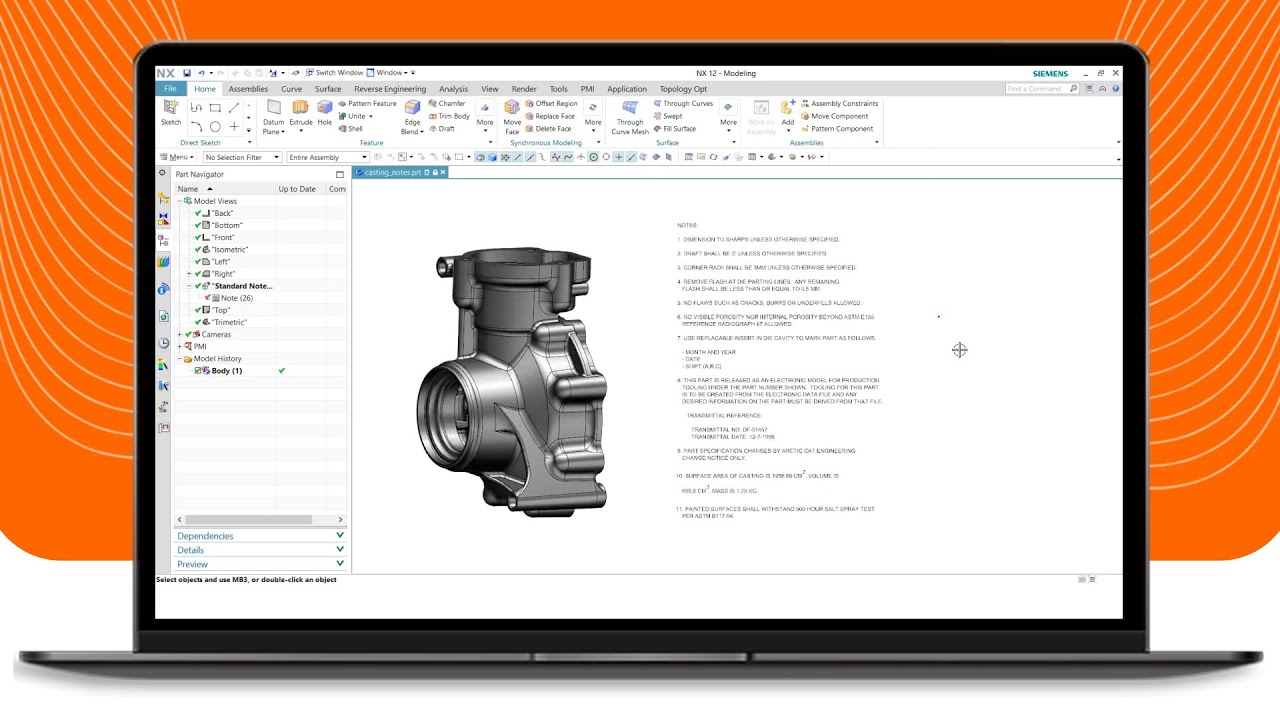The height and width of the screenshot is (720, 1280).
Task: Click the Through Curve Mesh icon
Action: tap(630, 108)
